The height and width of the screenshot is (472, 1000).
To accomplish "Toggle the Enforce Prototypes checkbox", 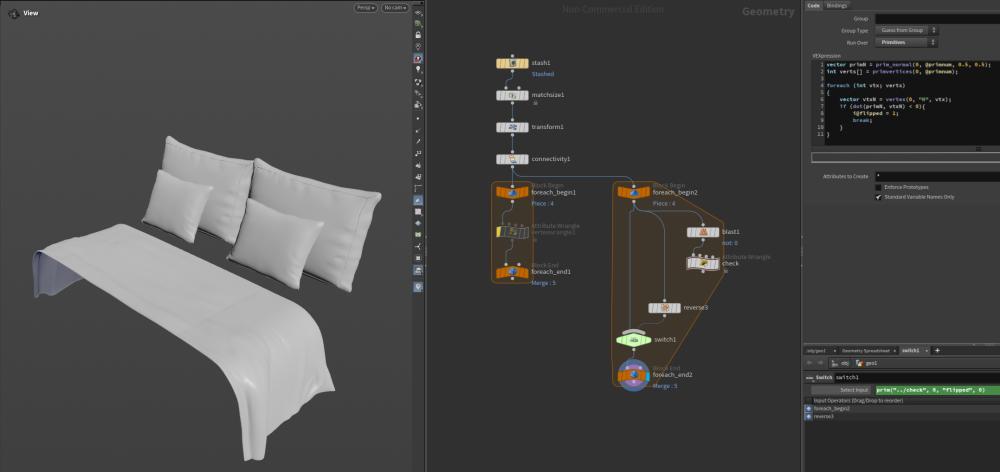I will pos(878,188).
